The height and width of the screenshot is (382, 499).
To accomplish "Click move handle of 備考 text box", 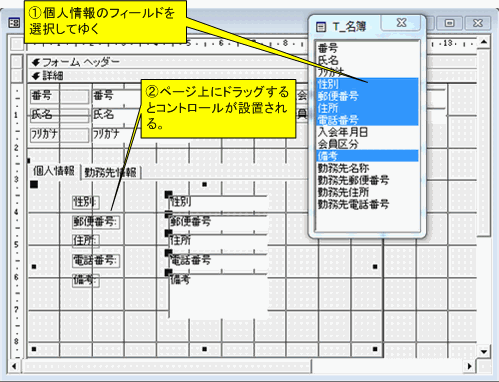I will click(x=168, y=273).
